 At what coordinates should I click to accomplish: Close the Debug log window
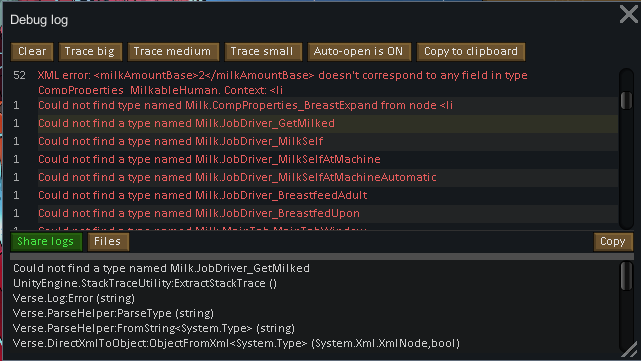click(629, 14)
